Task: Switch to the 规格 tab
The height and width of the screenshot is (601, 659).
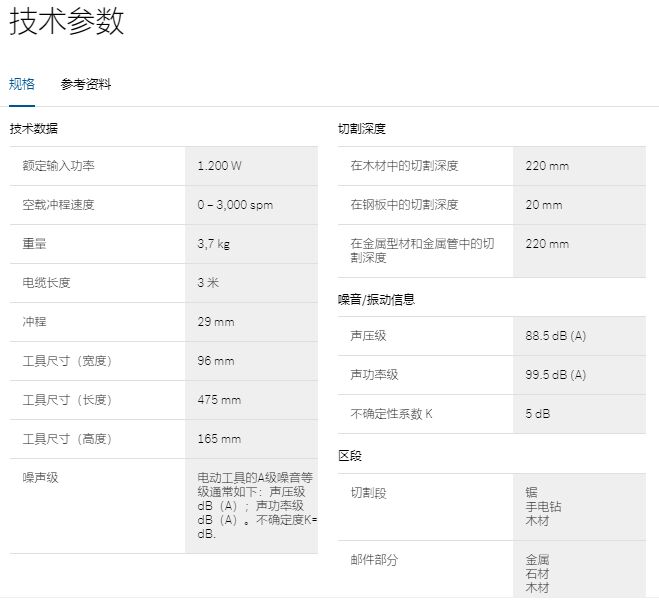Action: tap(22, 84)
